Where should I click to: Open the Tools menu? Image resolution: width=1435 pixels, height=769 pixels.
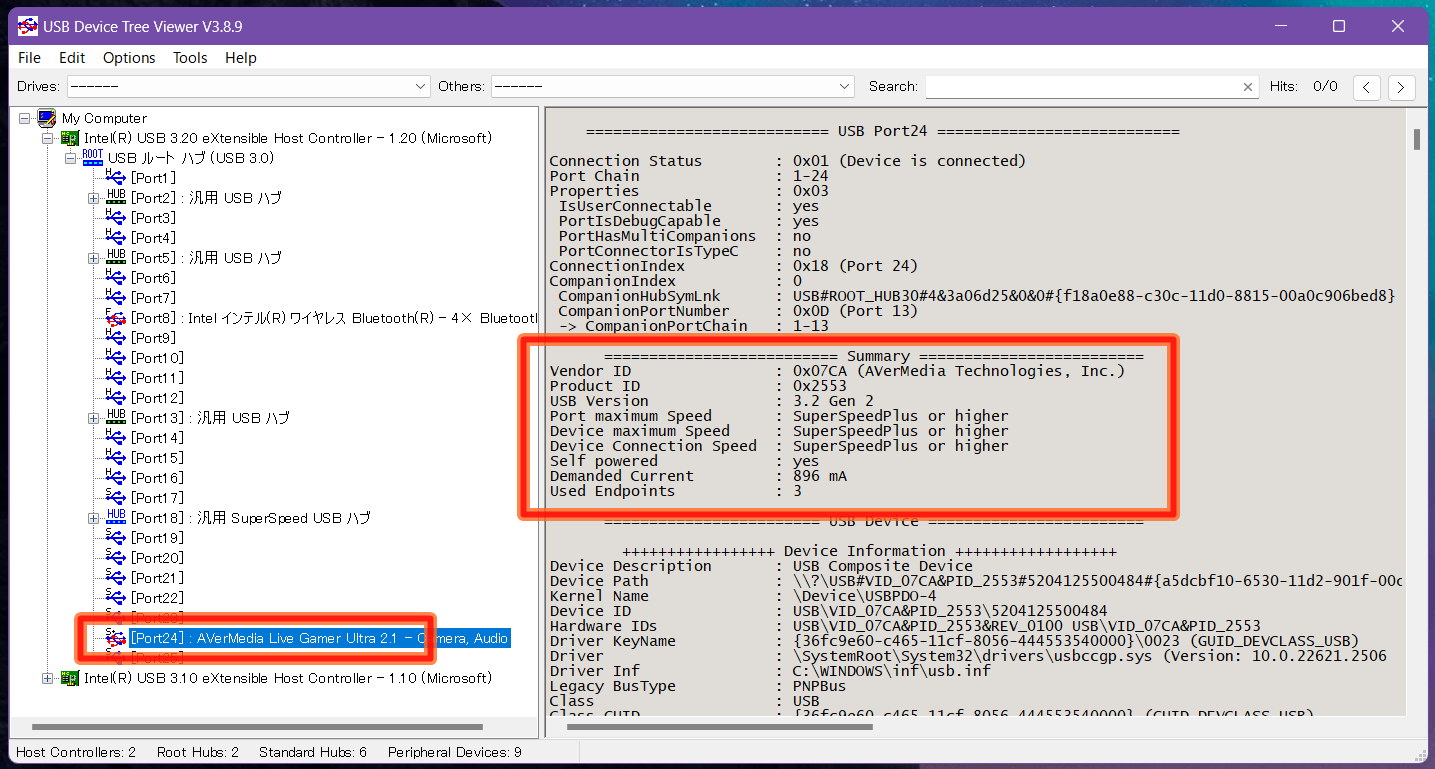click(190, 58)
